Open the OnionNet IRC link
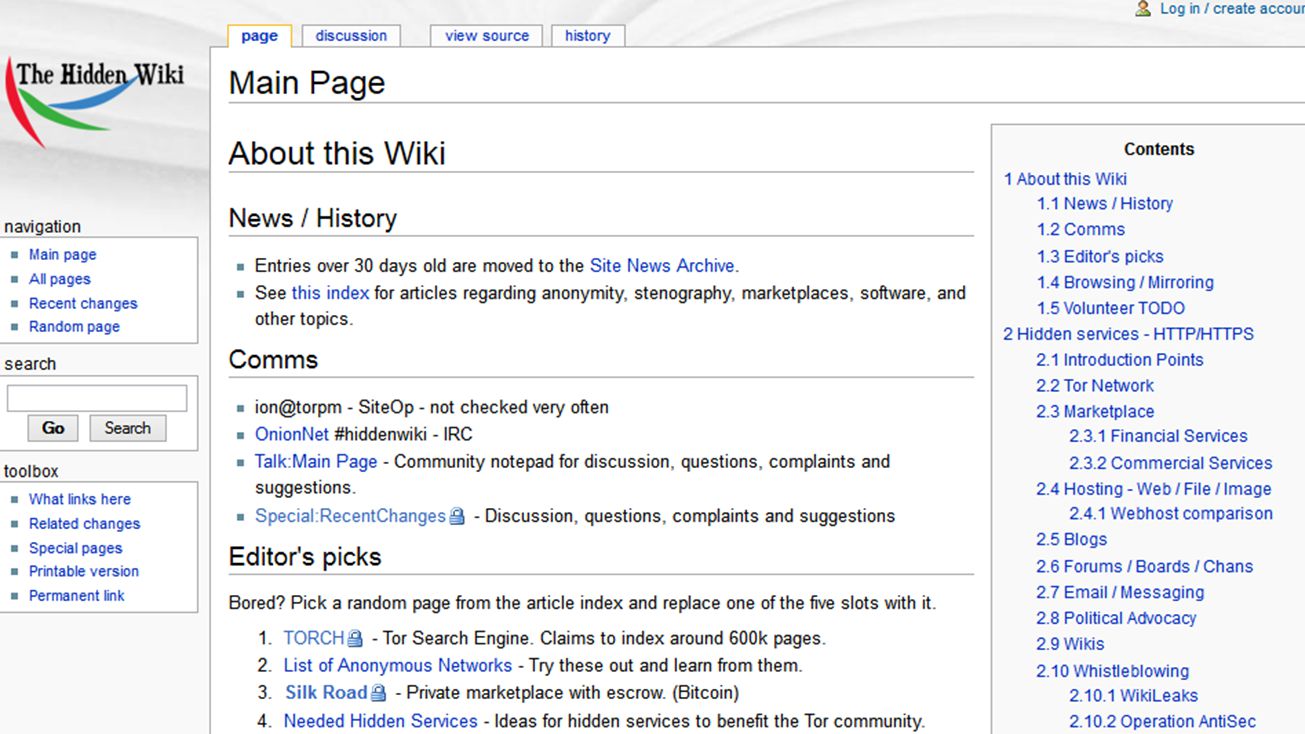 click(x=292, y=435)
